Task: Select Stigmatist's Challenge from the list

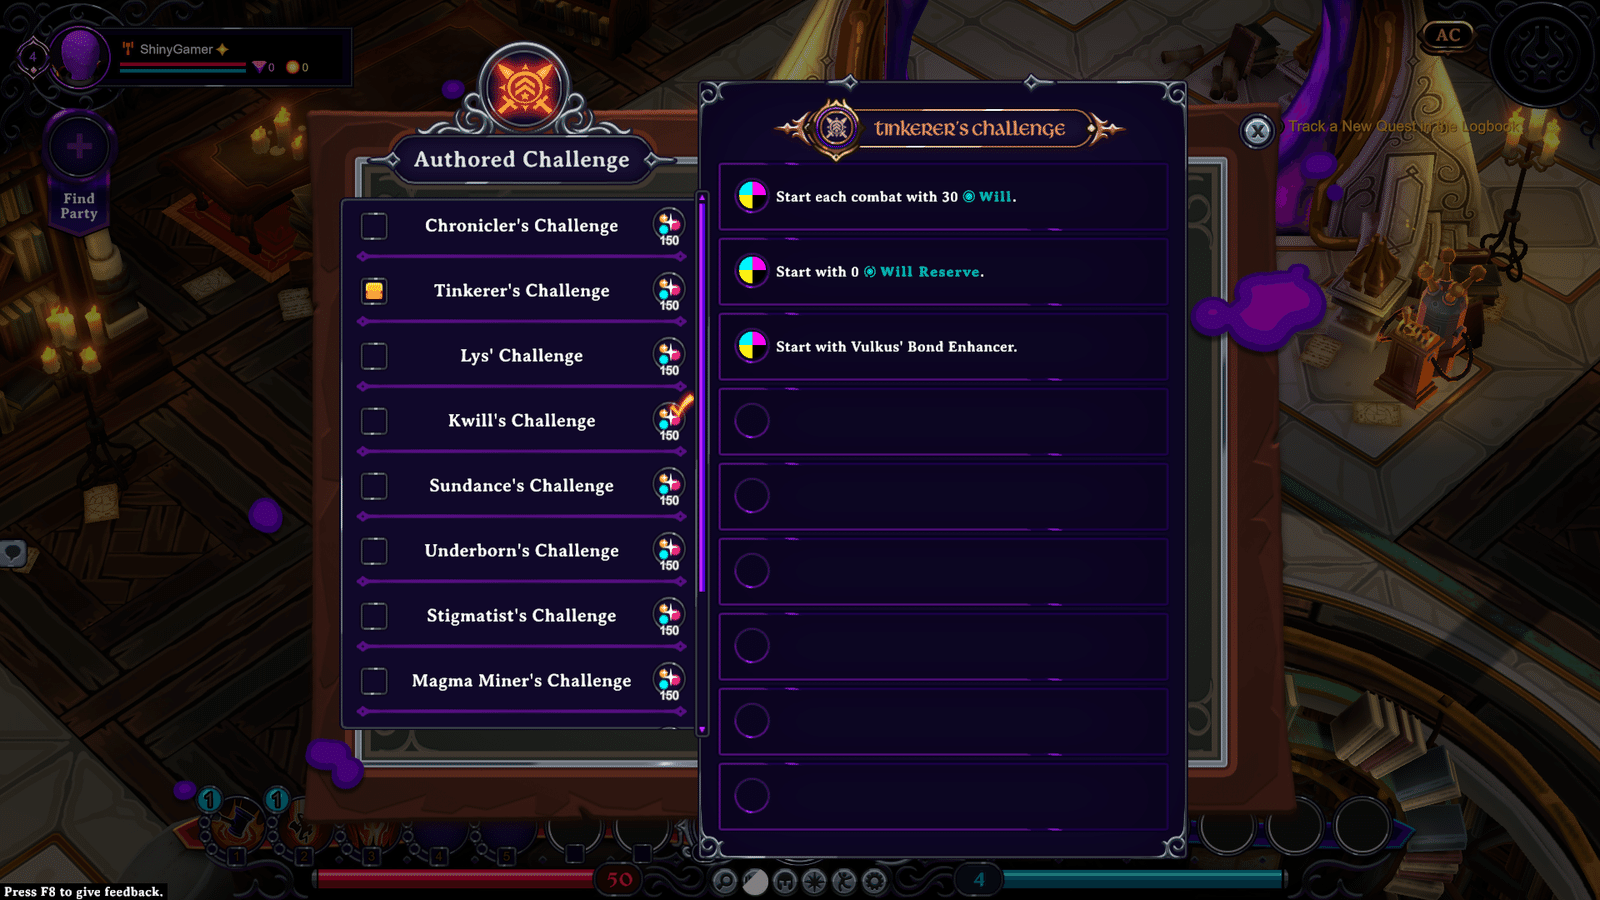Action: click(x=521, y=616)
